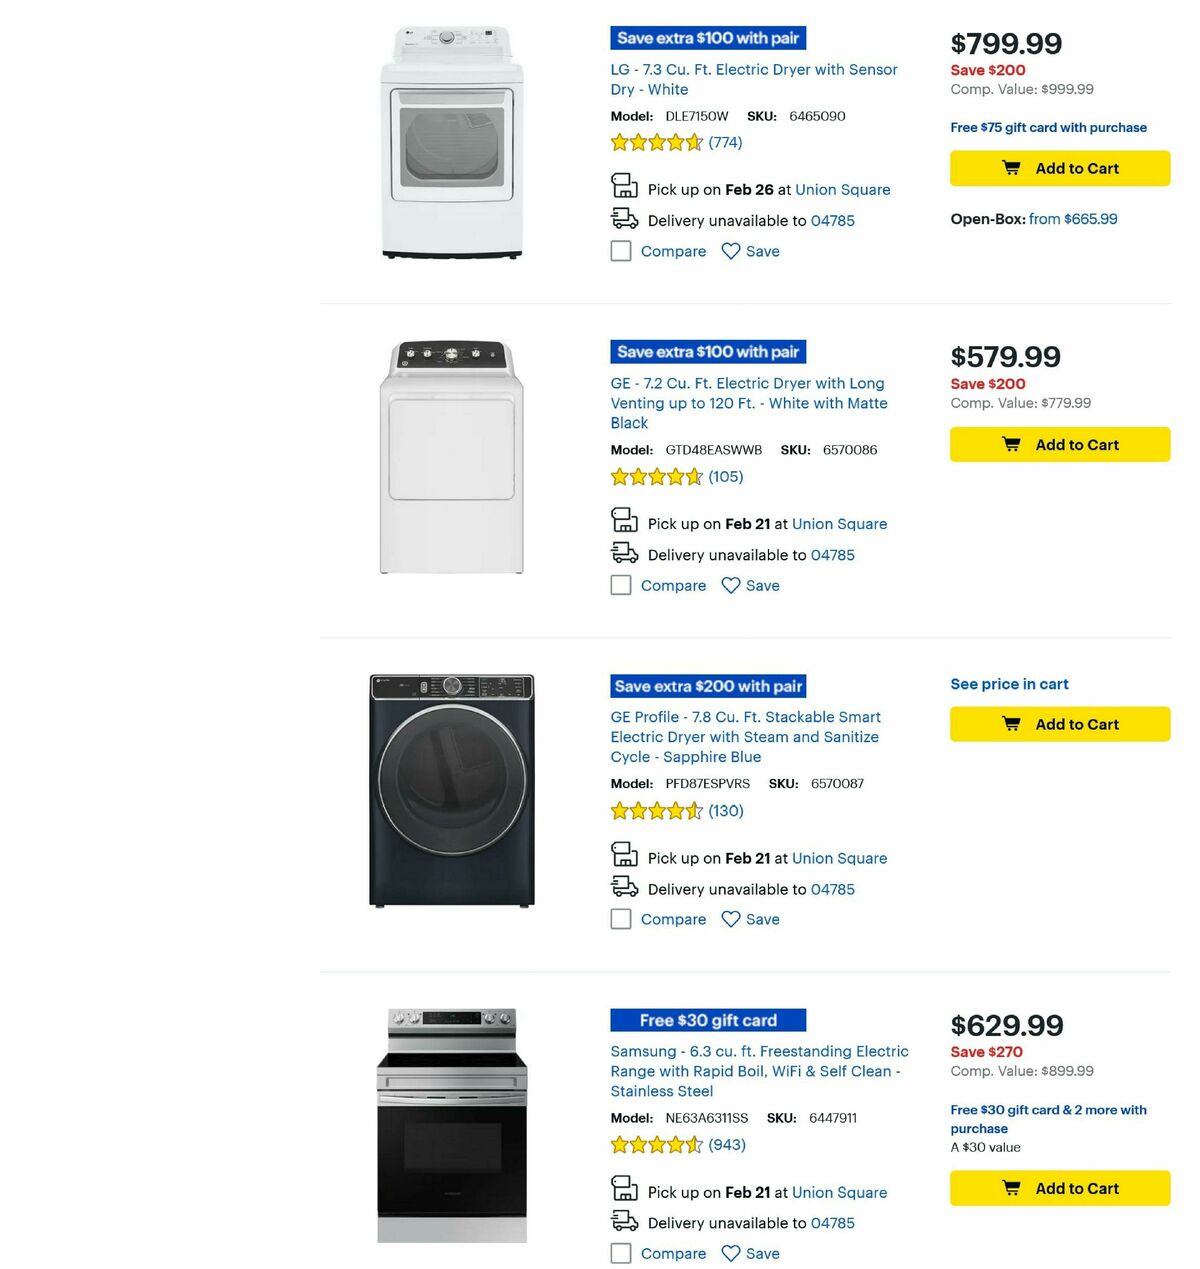
Task: Click store pickup icon for LG dryer
Action: [x=624, y=185]
